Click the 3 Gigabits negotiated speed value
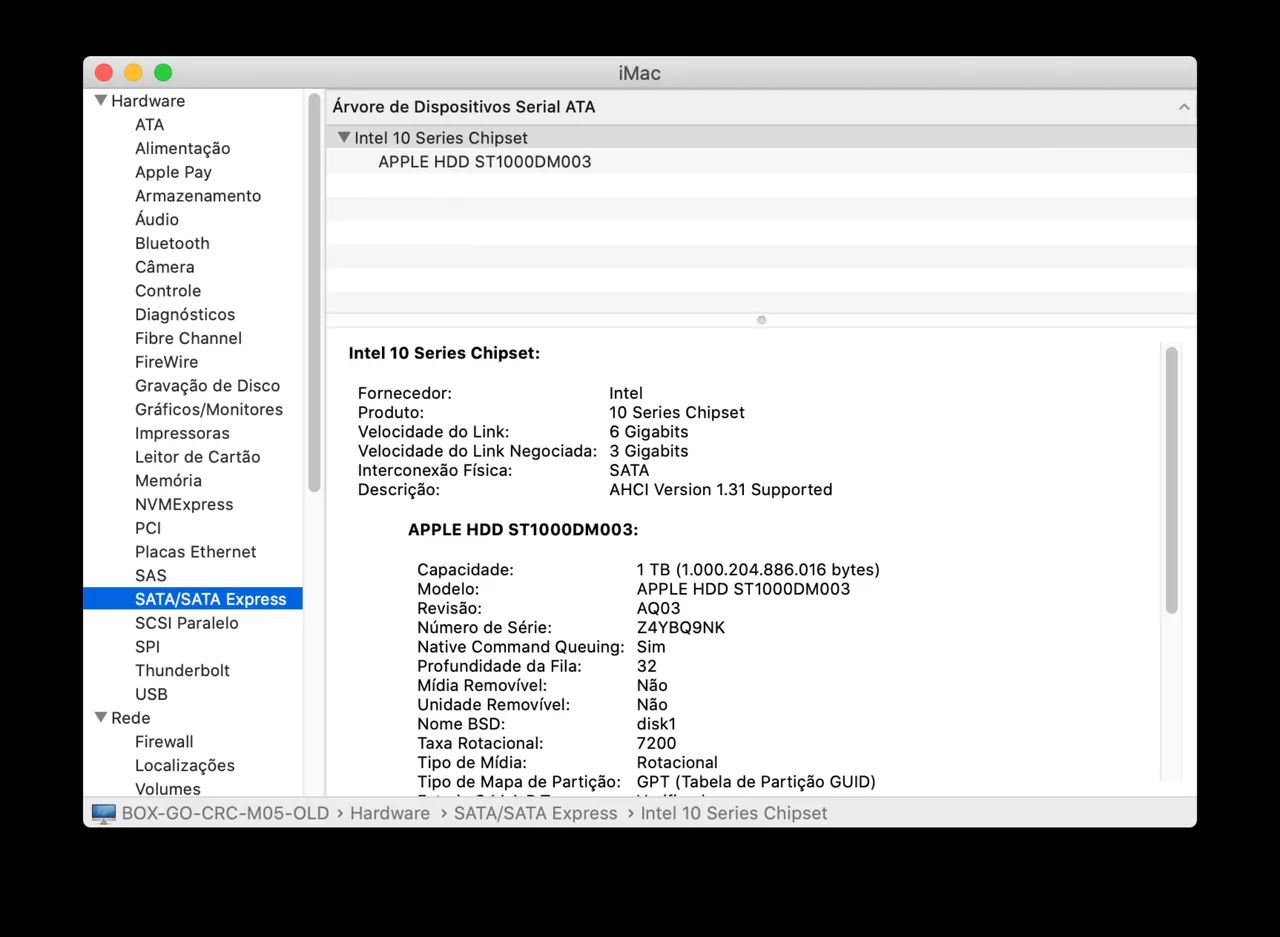 click(x=649, y=451)
